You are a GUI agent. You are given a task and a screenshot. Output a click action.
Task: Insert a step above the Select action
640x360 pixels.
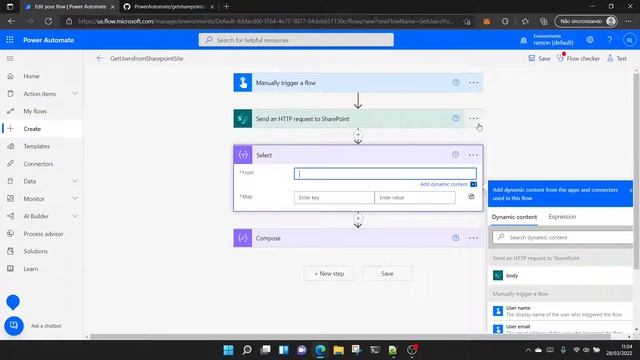[x=358, y=134]
